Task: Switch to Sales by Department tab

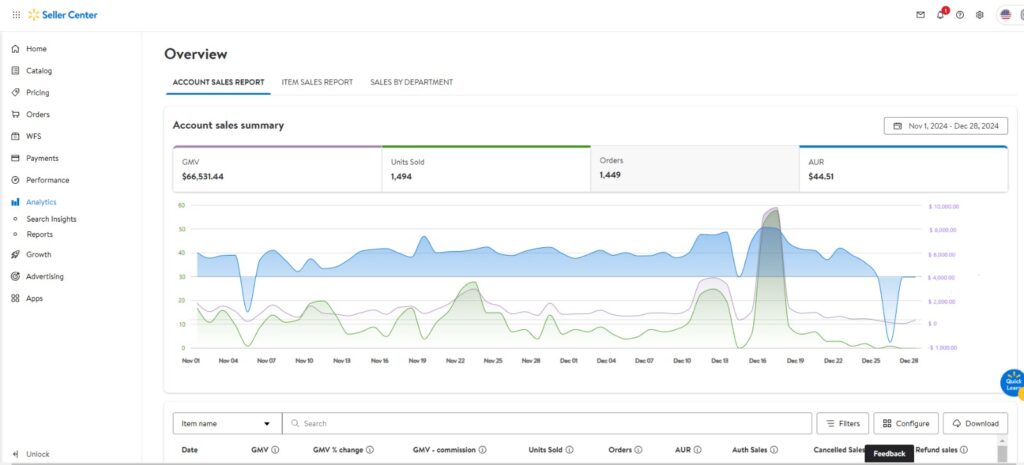Action: point(411,82)
